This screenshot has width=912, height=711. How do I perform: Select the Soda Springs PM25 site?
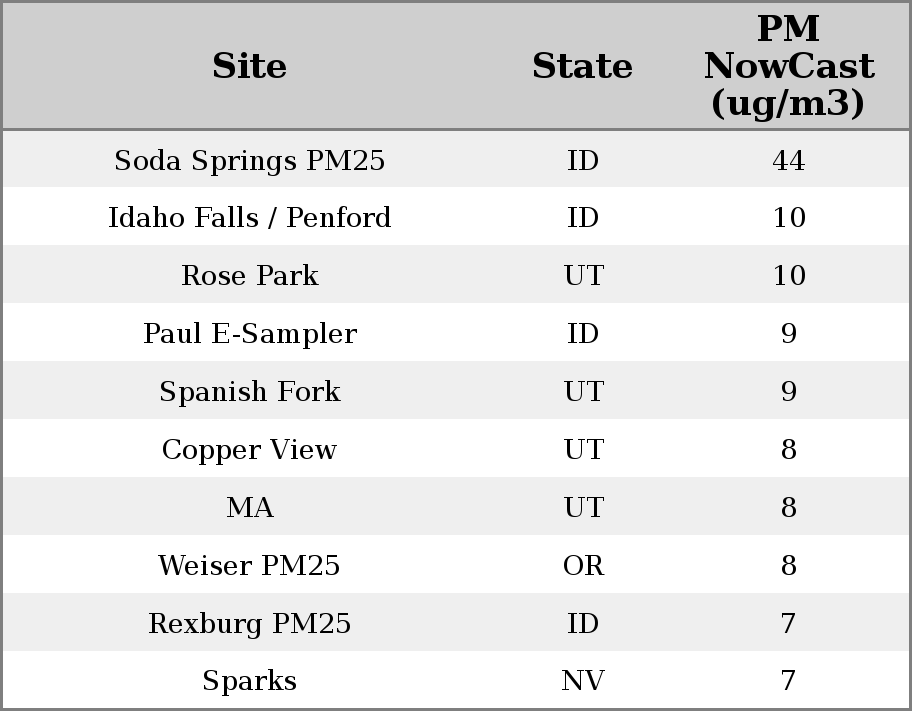point(250,160)
